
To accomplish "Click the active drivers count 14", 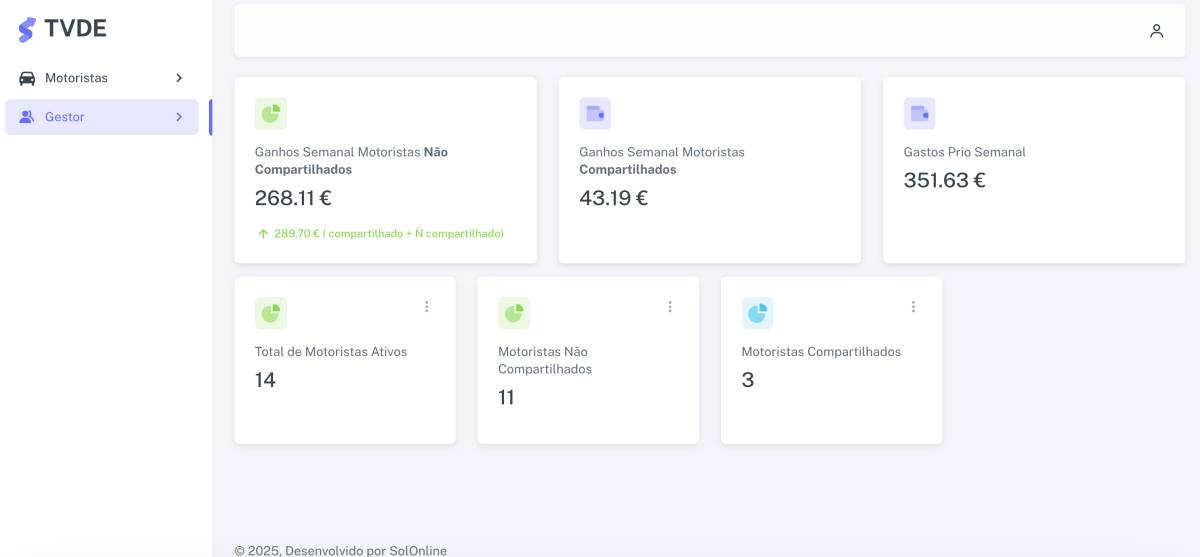I will click(265, 380).
